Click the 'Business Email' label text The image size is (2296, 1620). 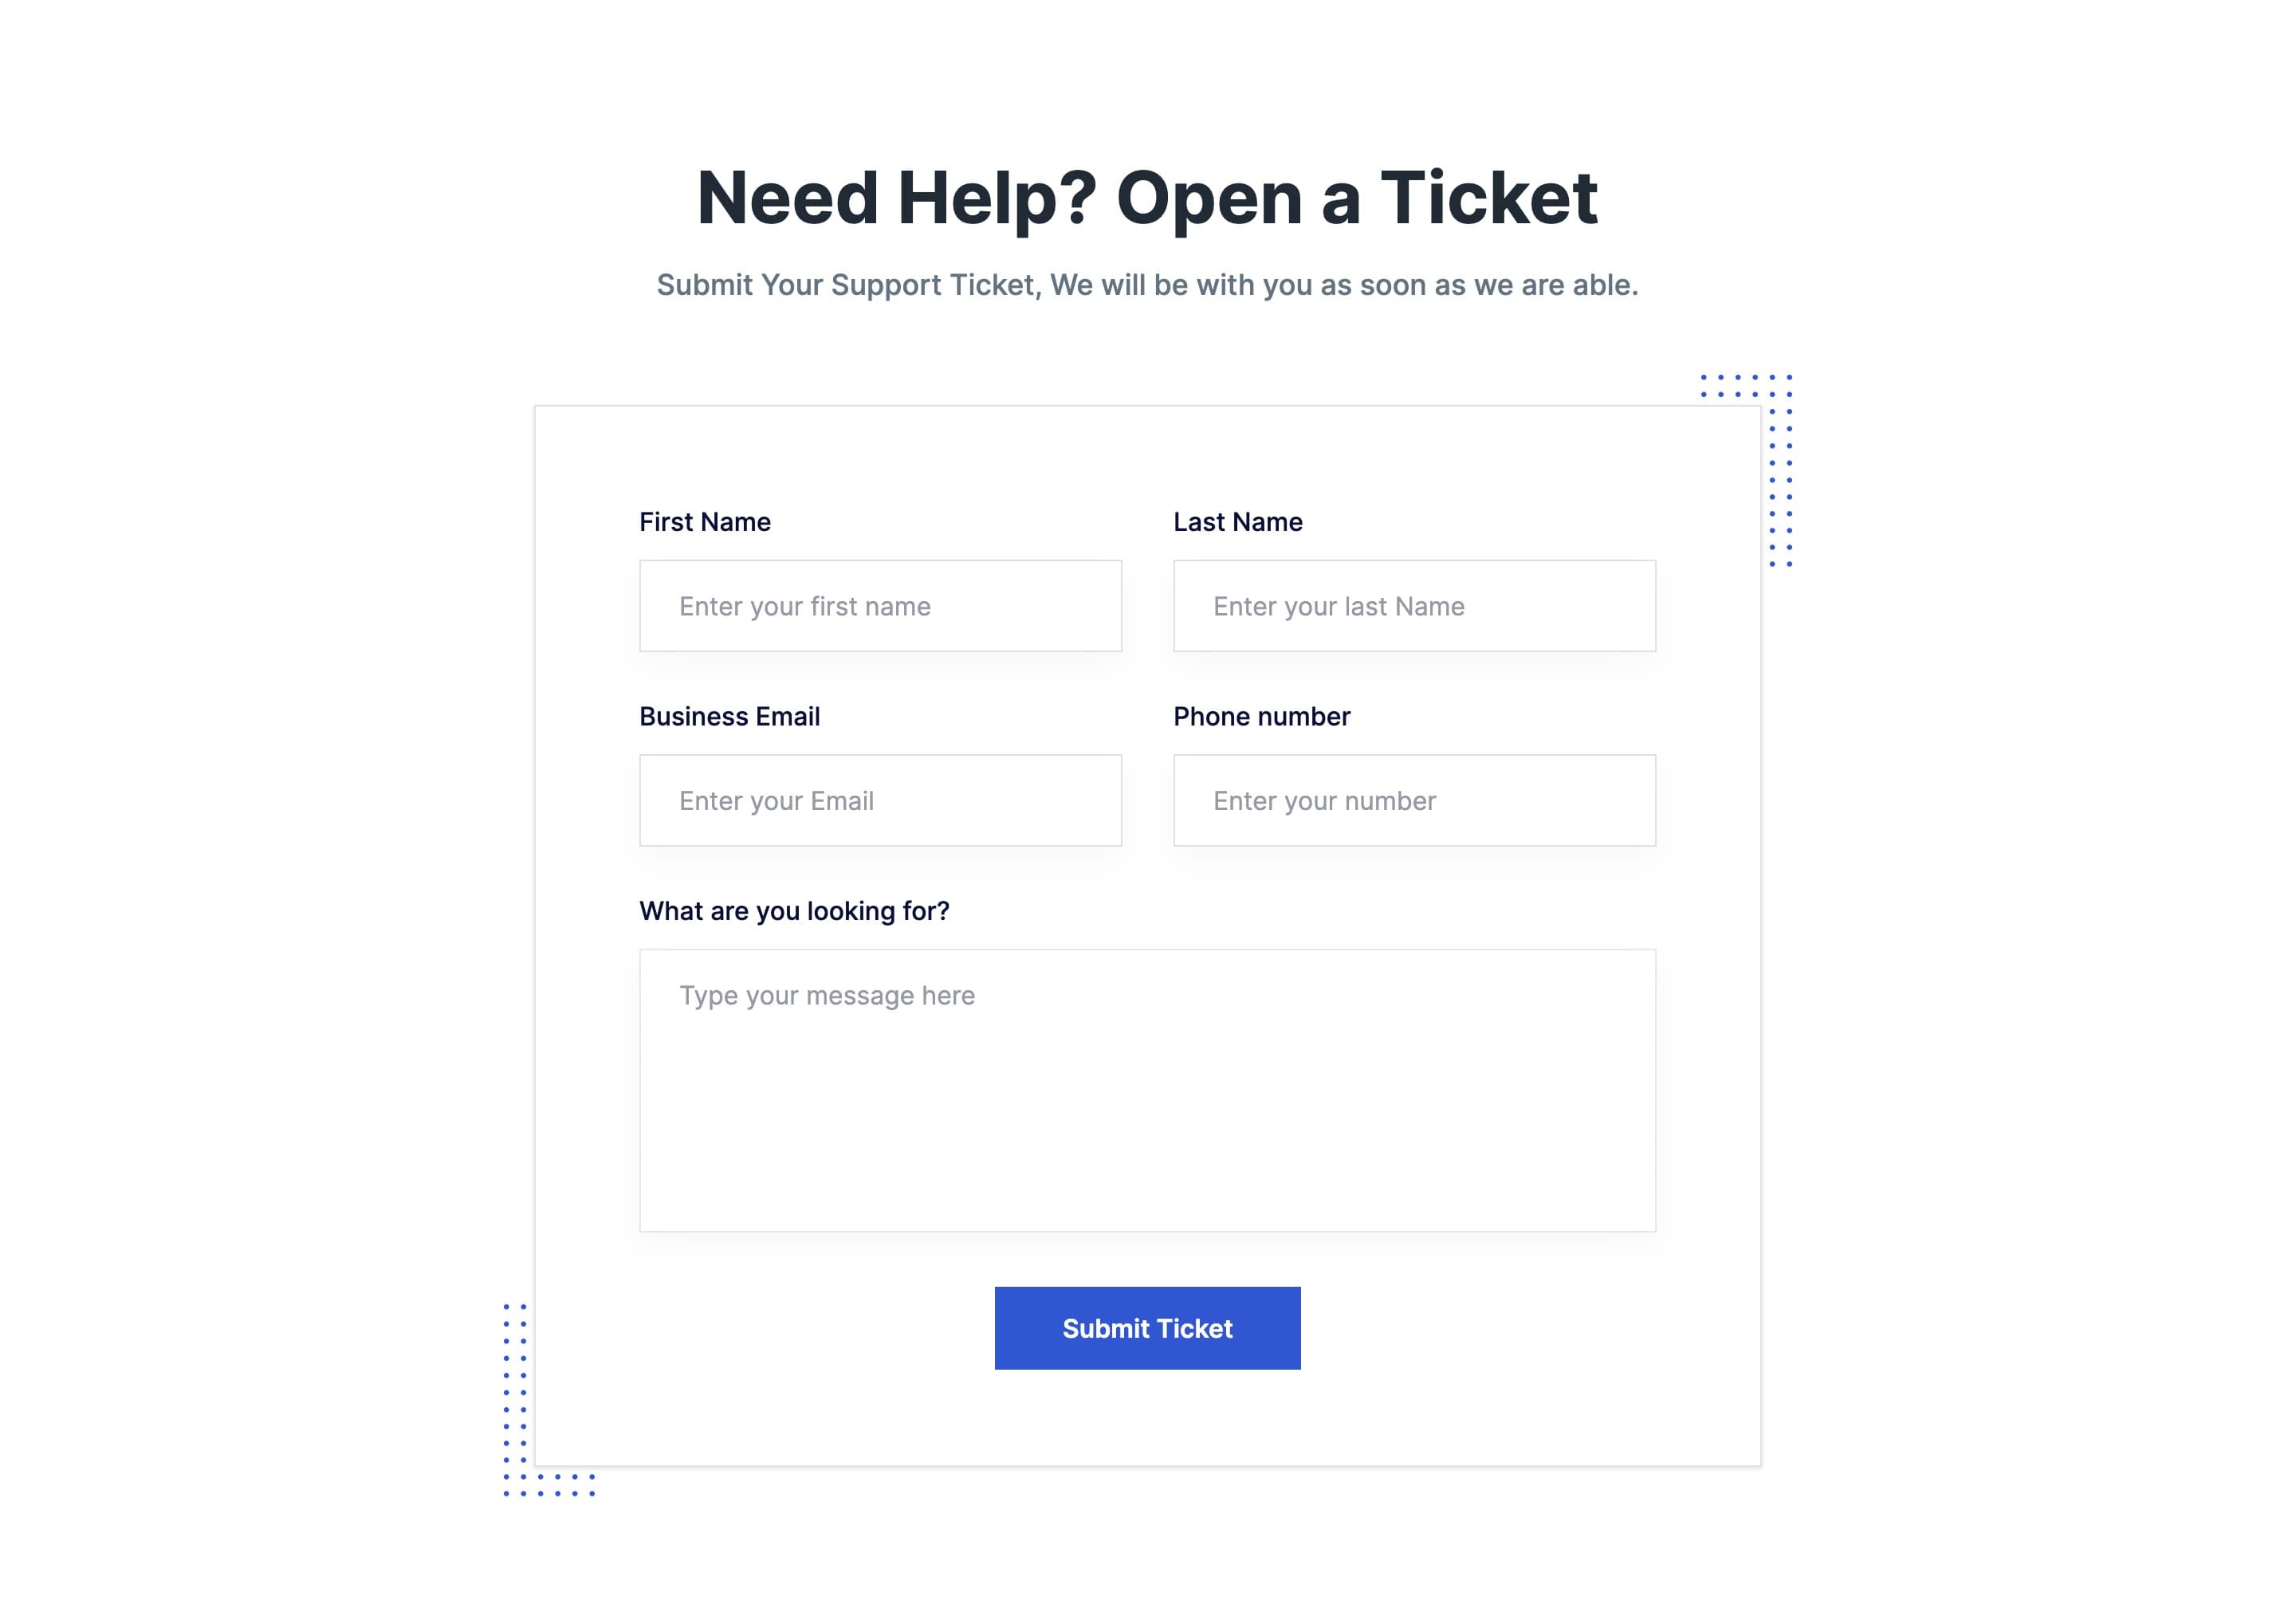pos(729,715)
